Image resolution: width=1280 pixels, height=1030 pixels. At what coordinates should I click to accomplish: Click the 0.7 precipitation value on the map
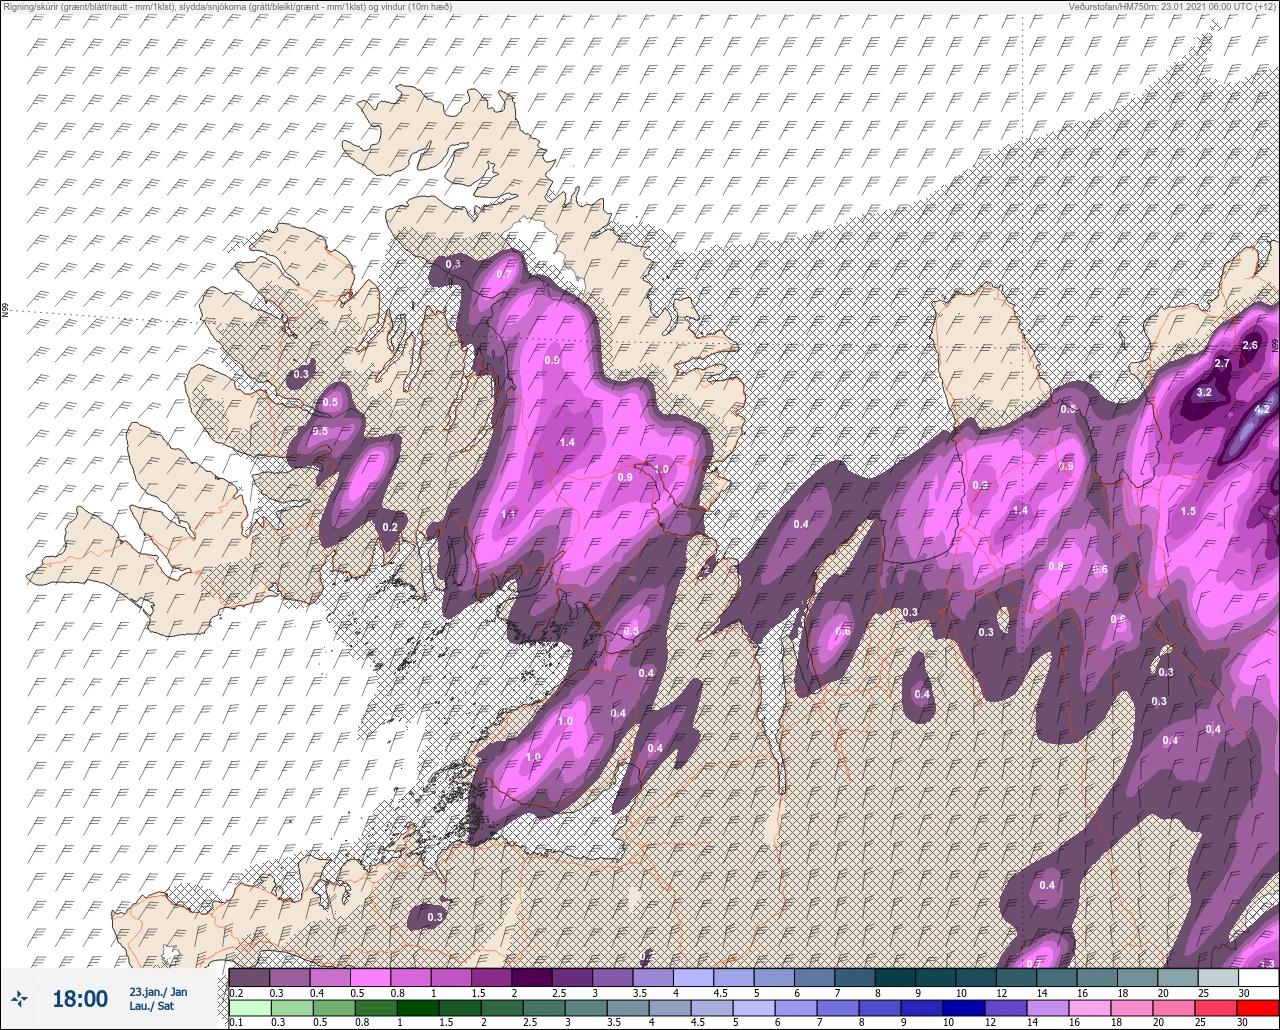point(504,274)
